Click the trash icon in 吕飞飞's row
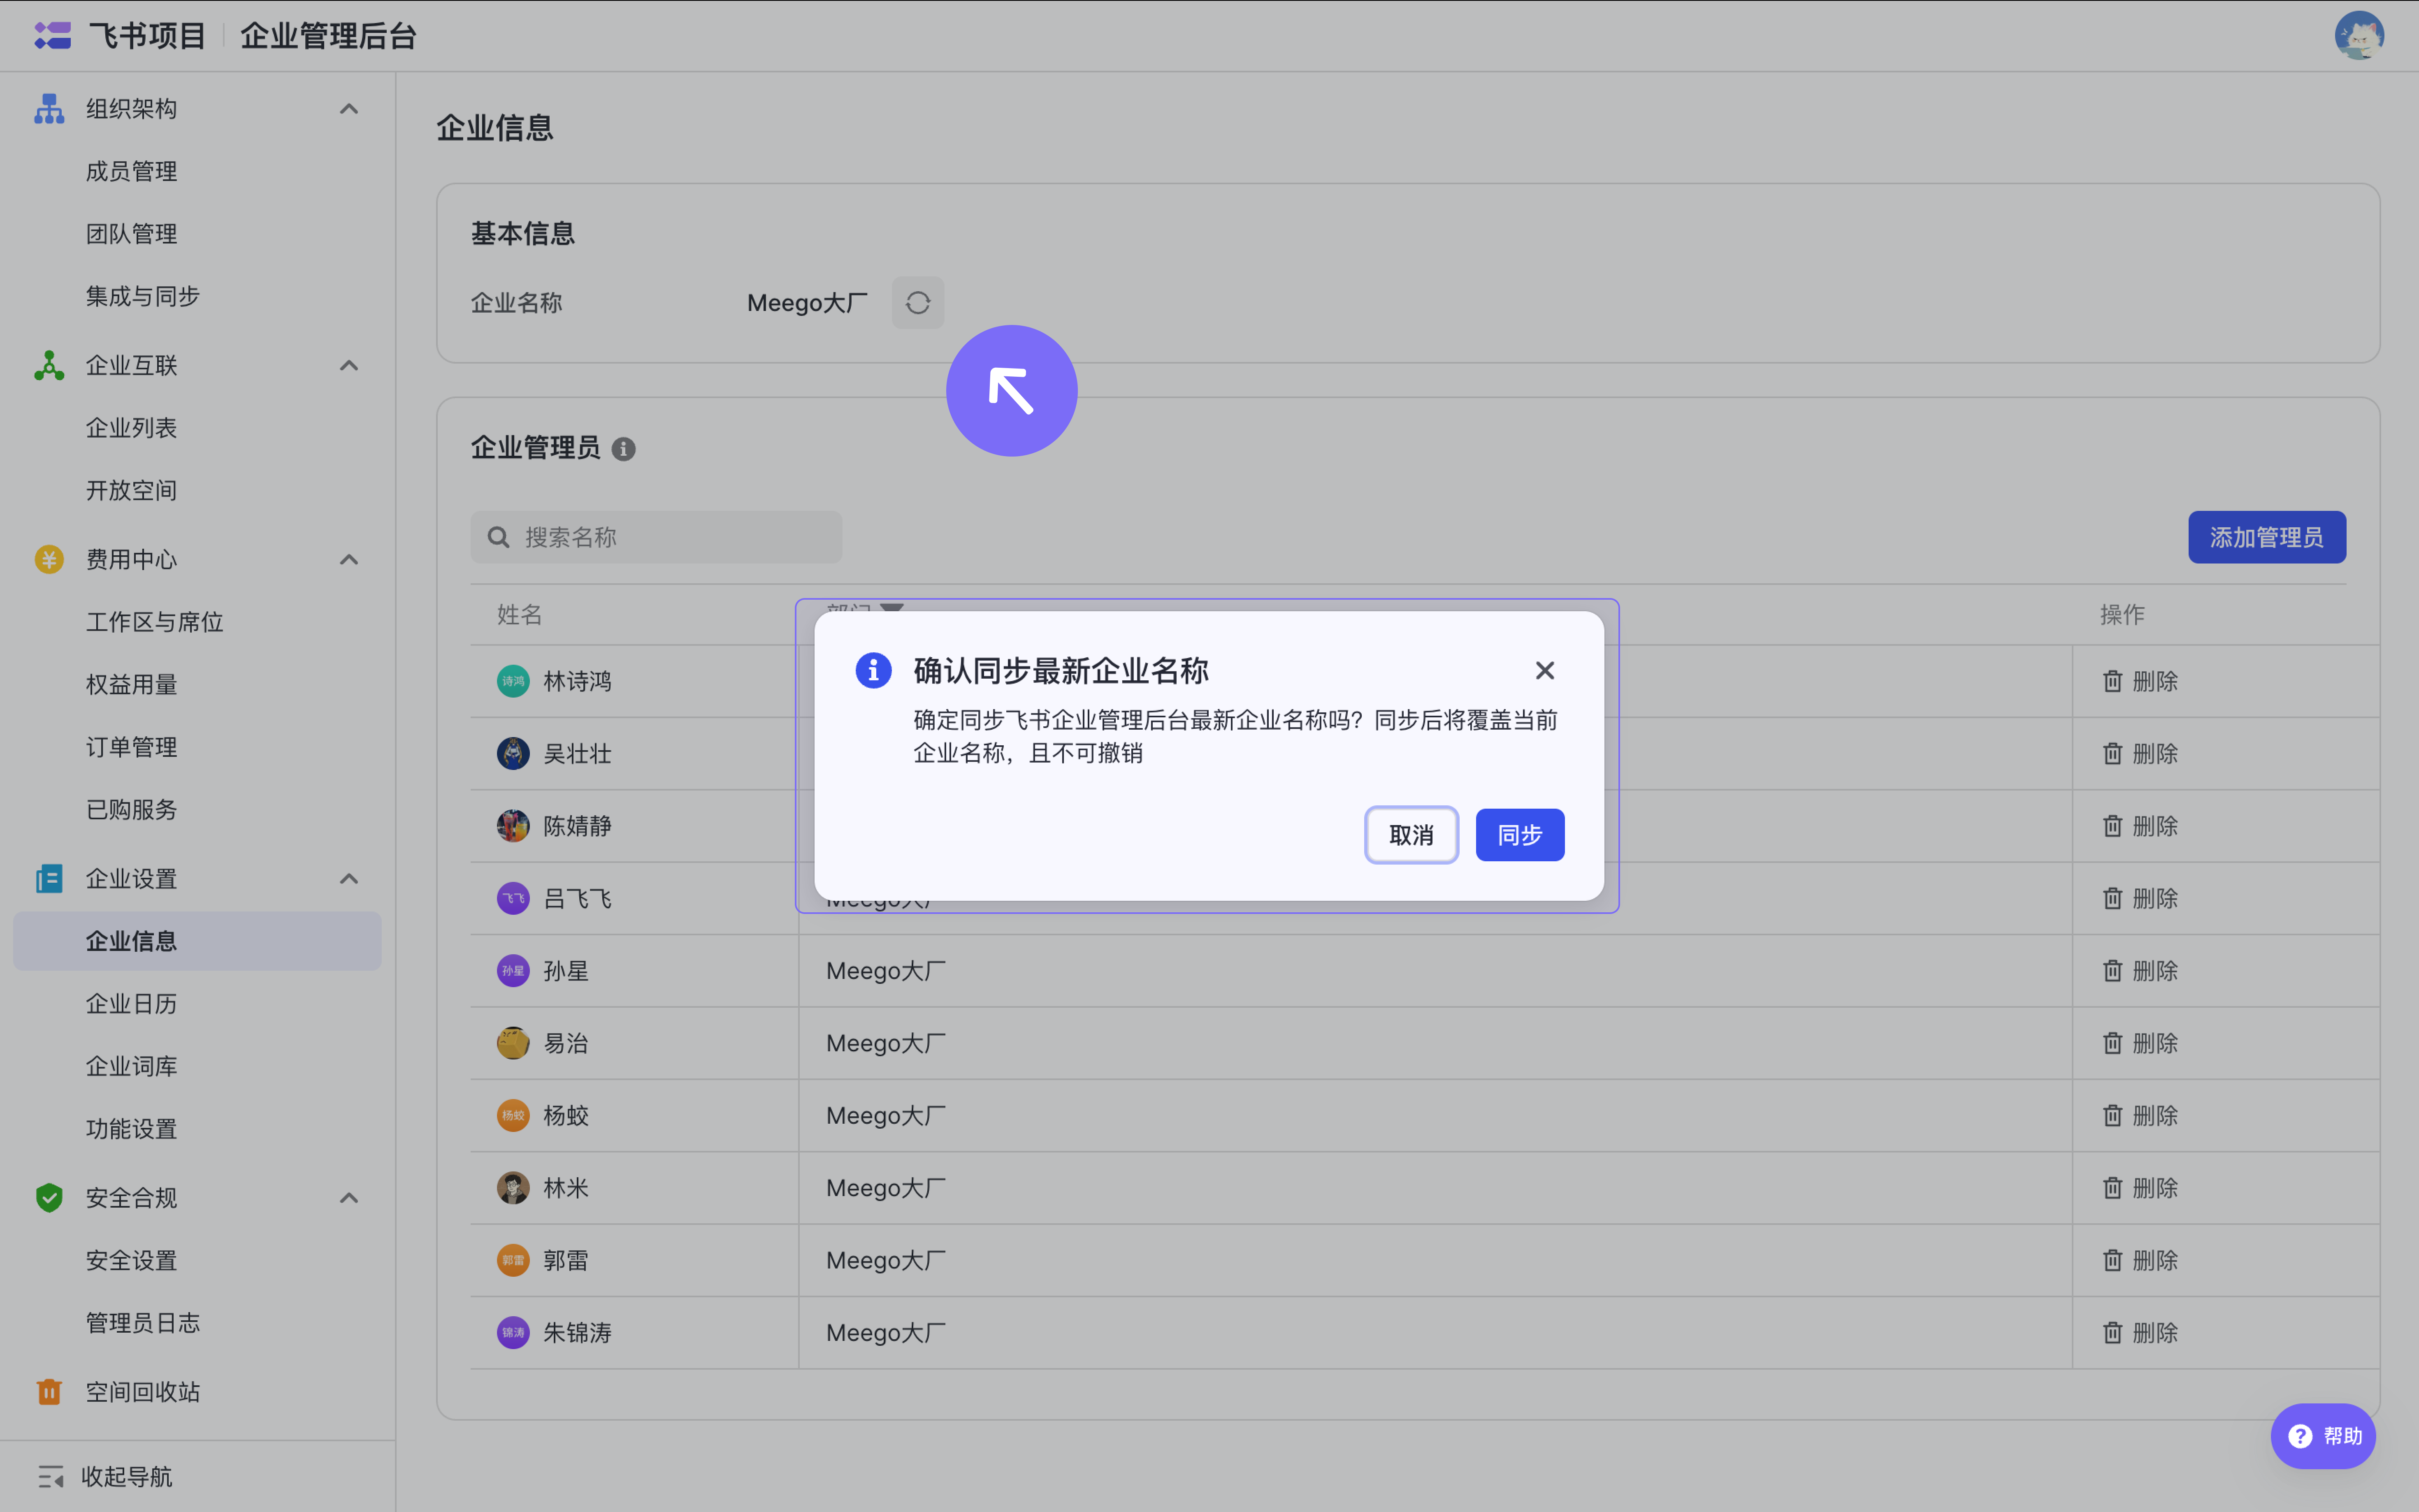Screen dimensions: 2419x1512 pos(2112,899)
